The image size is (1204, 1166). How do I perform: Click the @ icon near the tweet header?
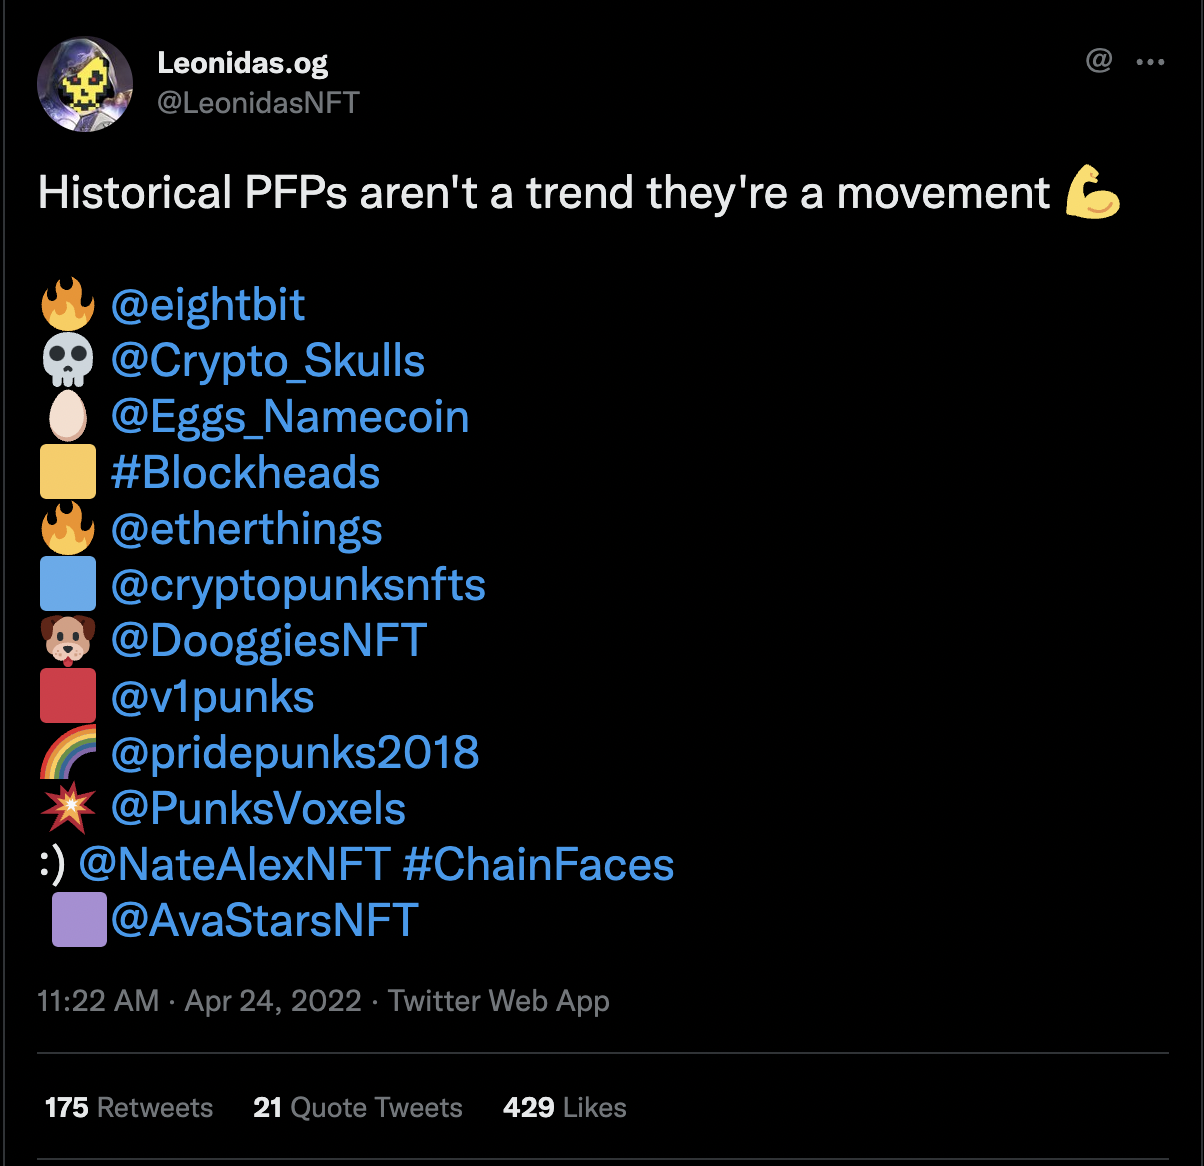(1098, 61)
